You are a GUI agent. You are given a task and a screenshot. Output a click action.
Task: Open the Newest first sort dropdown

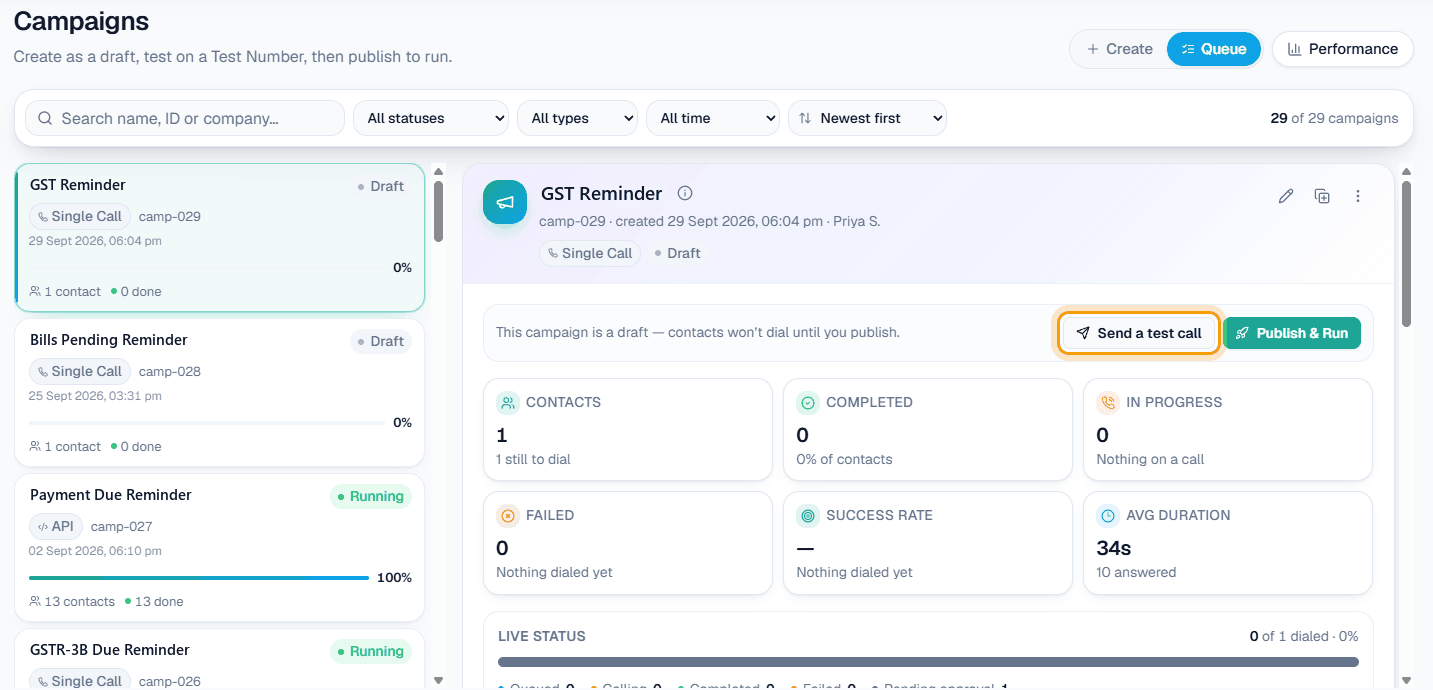pos(867,118)
